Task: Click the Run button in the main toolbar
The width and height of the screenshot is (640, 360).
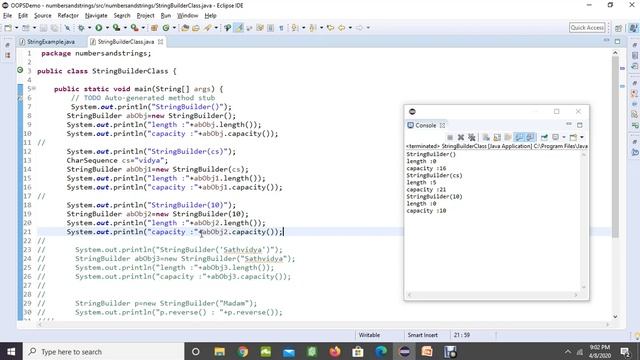Action: [x=98, y=28]
